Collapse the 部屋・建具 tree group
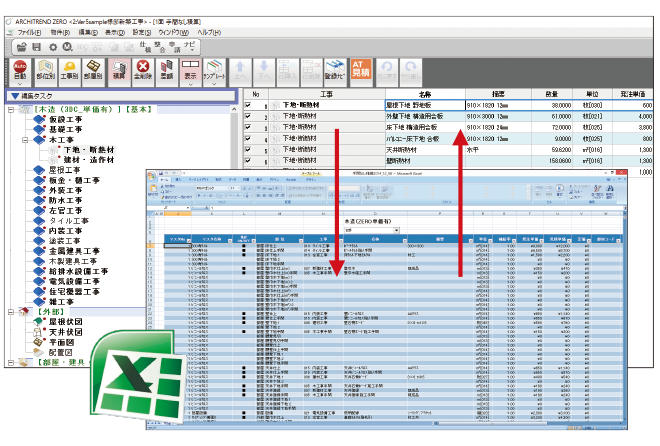This screenshot has height=446, width=660. point(11,362)
